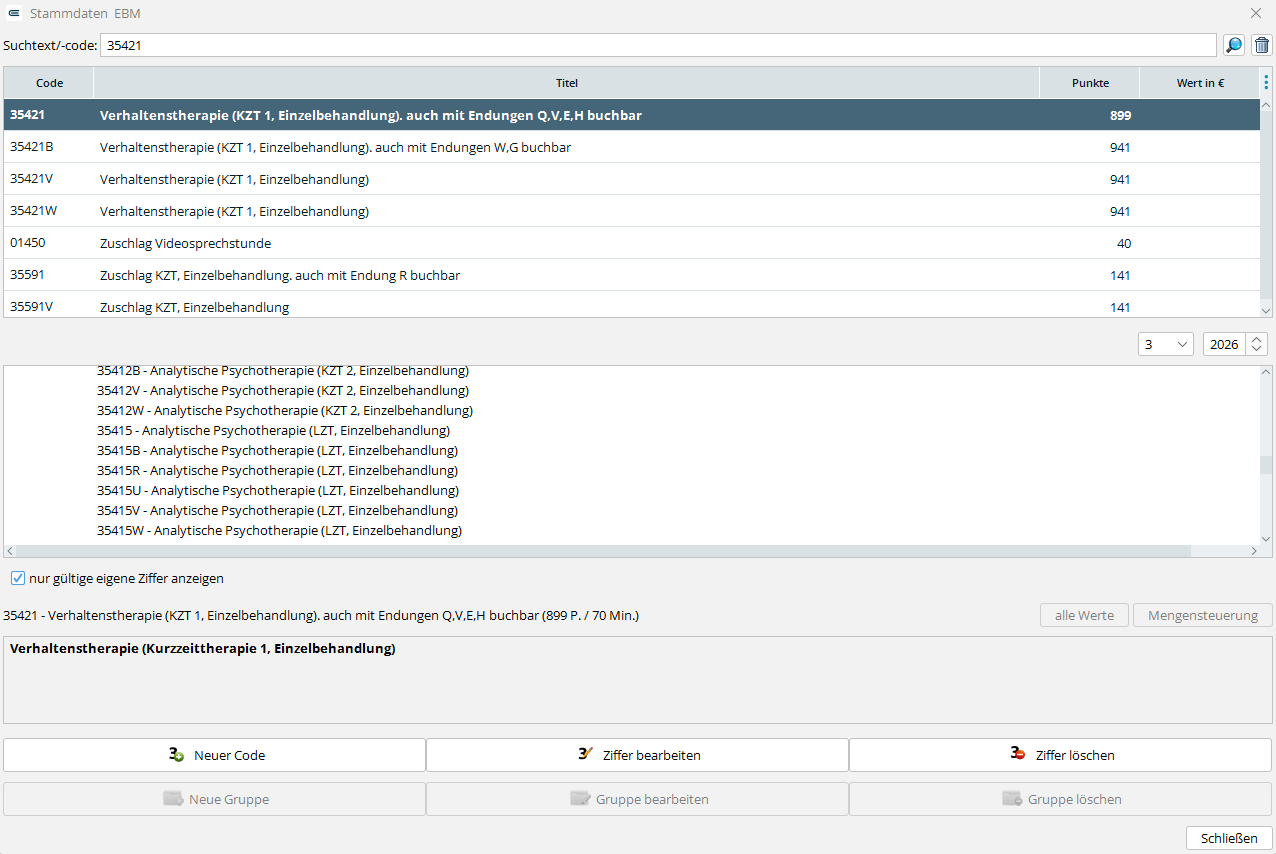The height and width of the screenshot is (854, 1276).
Task: Click the description text 'Verhaltenstherapie (Kurzzeittherapie 1, Einzelbehandlung)'
Action: click(202, 648)
